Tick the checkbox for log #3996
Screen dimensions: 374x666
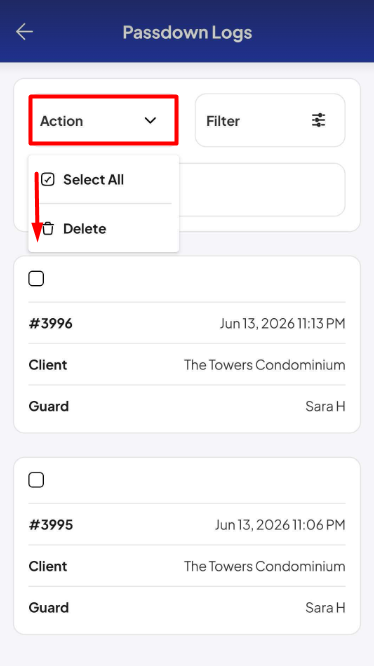pyautogui.click(x=36, y=279)
